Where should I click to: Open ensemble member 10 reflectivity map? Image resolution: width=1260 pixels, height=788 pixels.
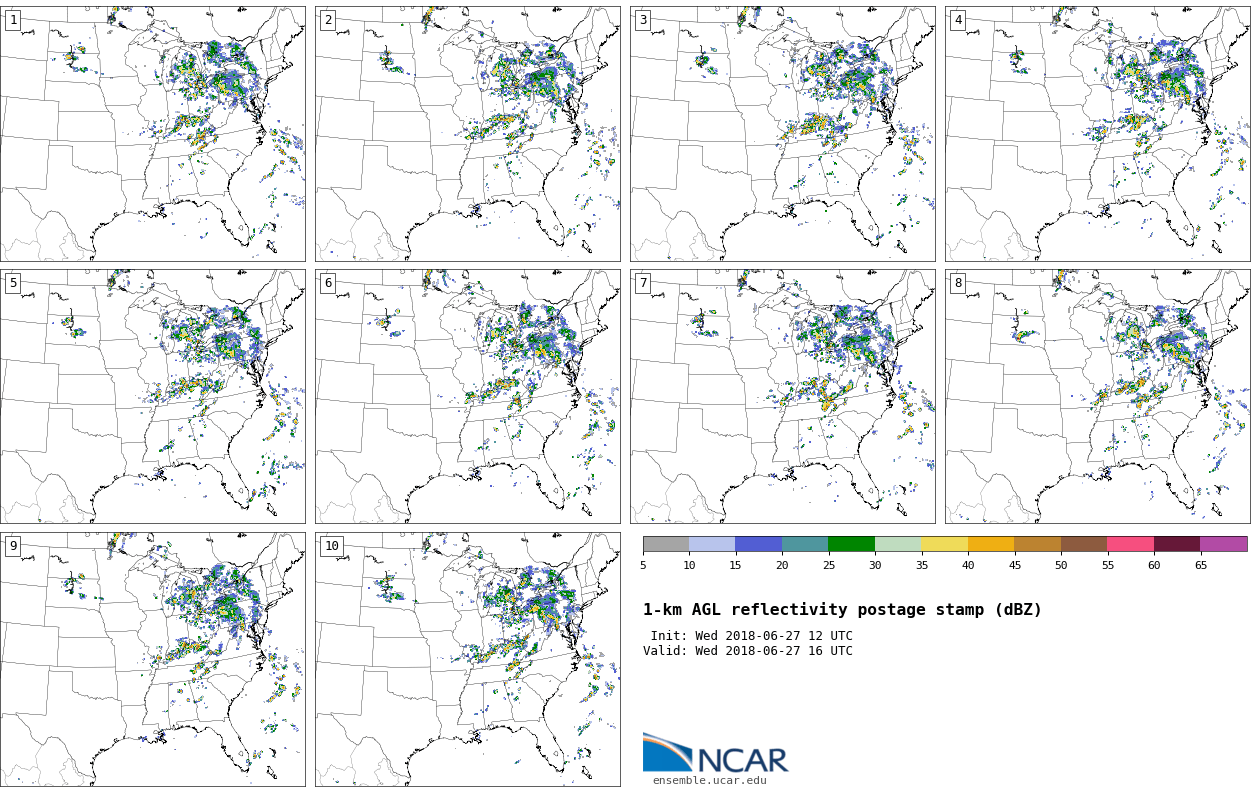tap(468, 659)
